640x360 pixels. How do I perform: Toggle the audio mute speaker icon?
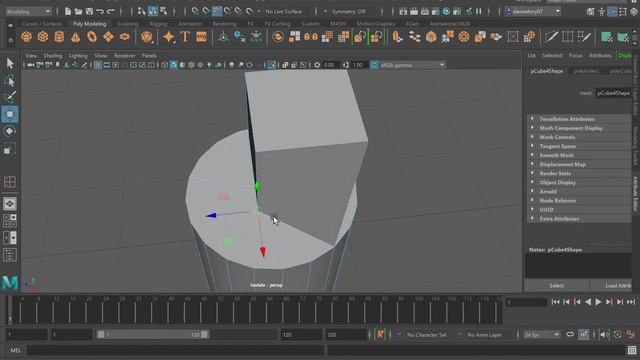[604, 335]
